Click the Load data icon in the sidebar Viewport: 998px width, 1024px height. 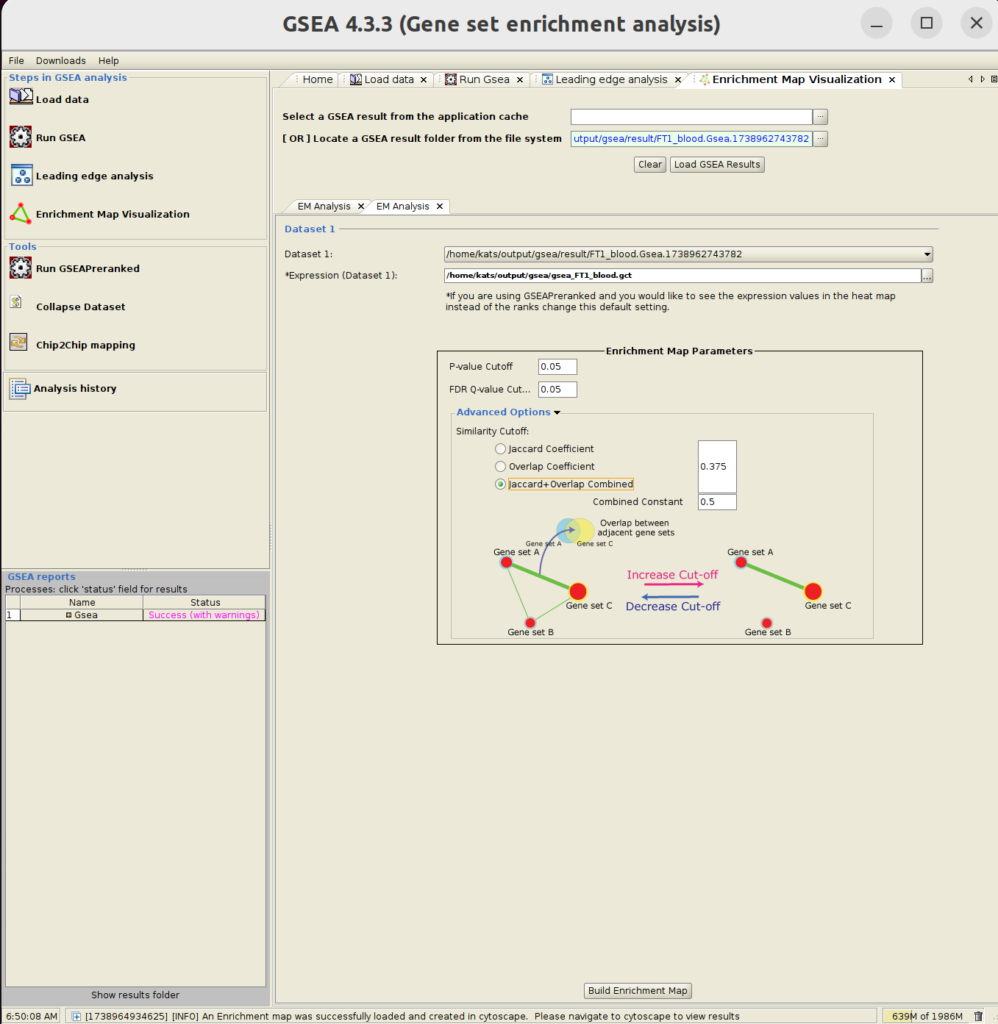(x=21, y=97)
